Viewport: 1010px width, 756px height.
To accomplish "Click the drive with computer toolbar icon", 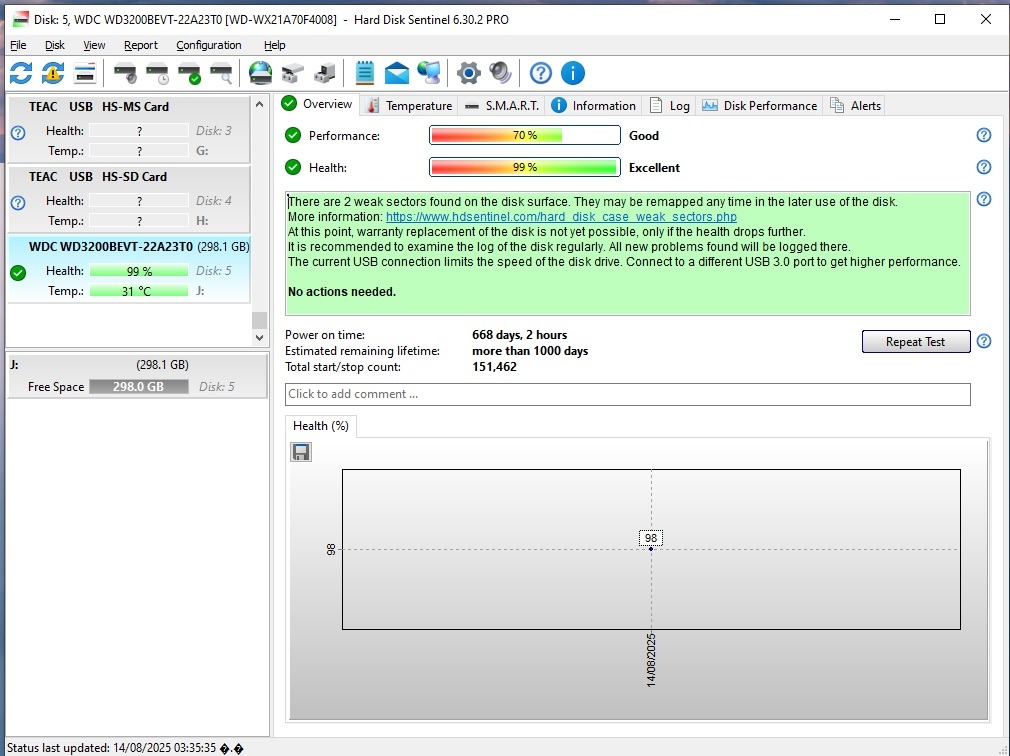I will 324,73.
